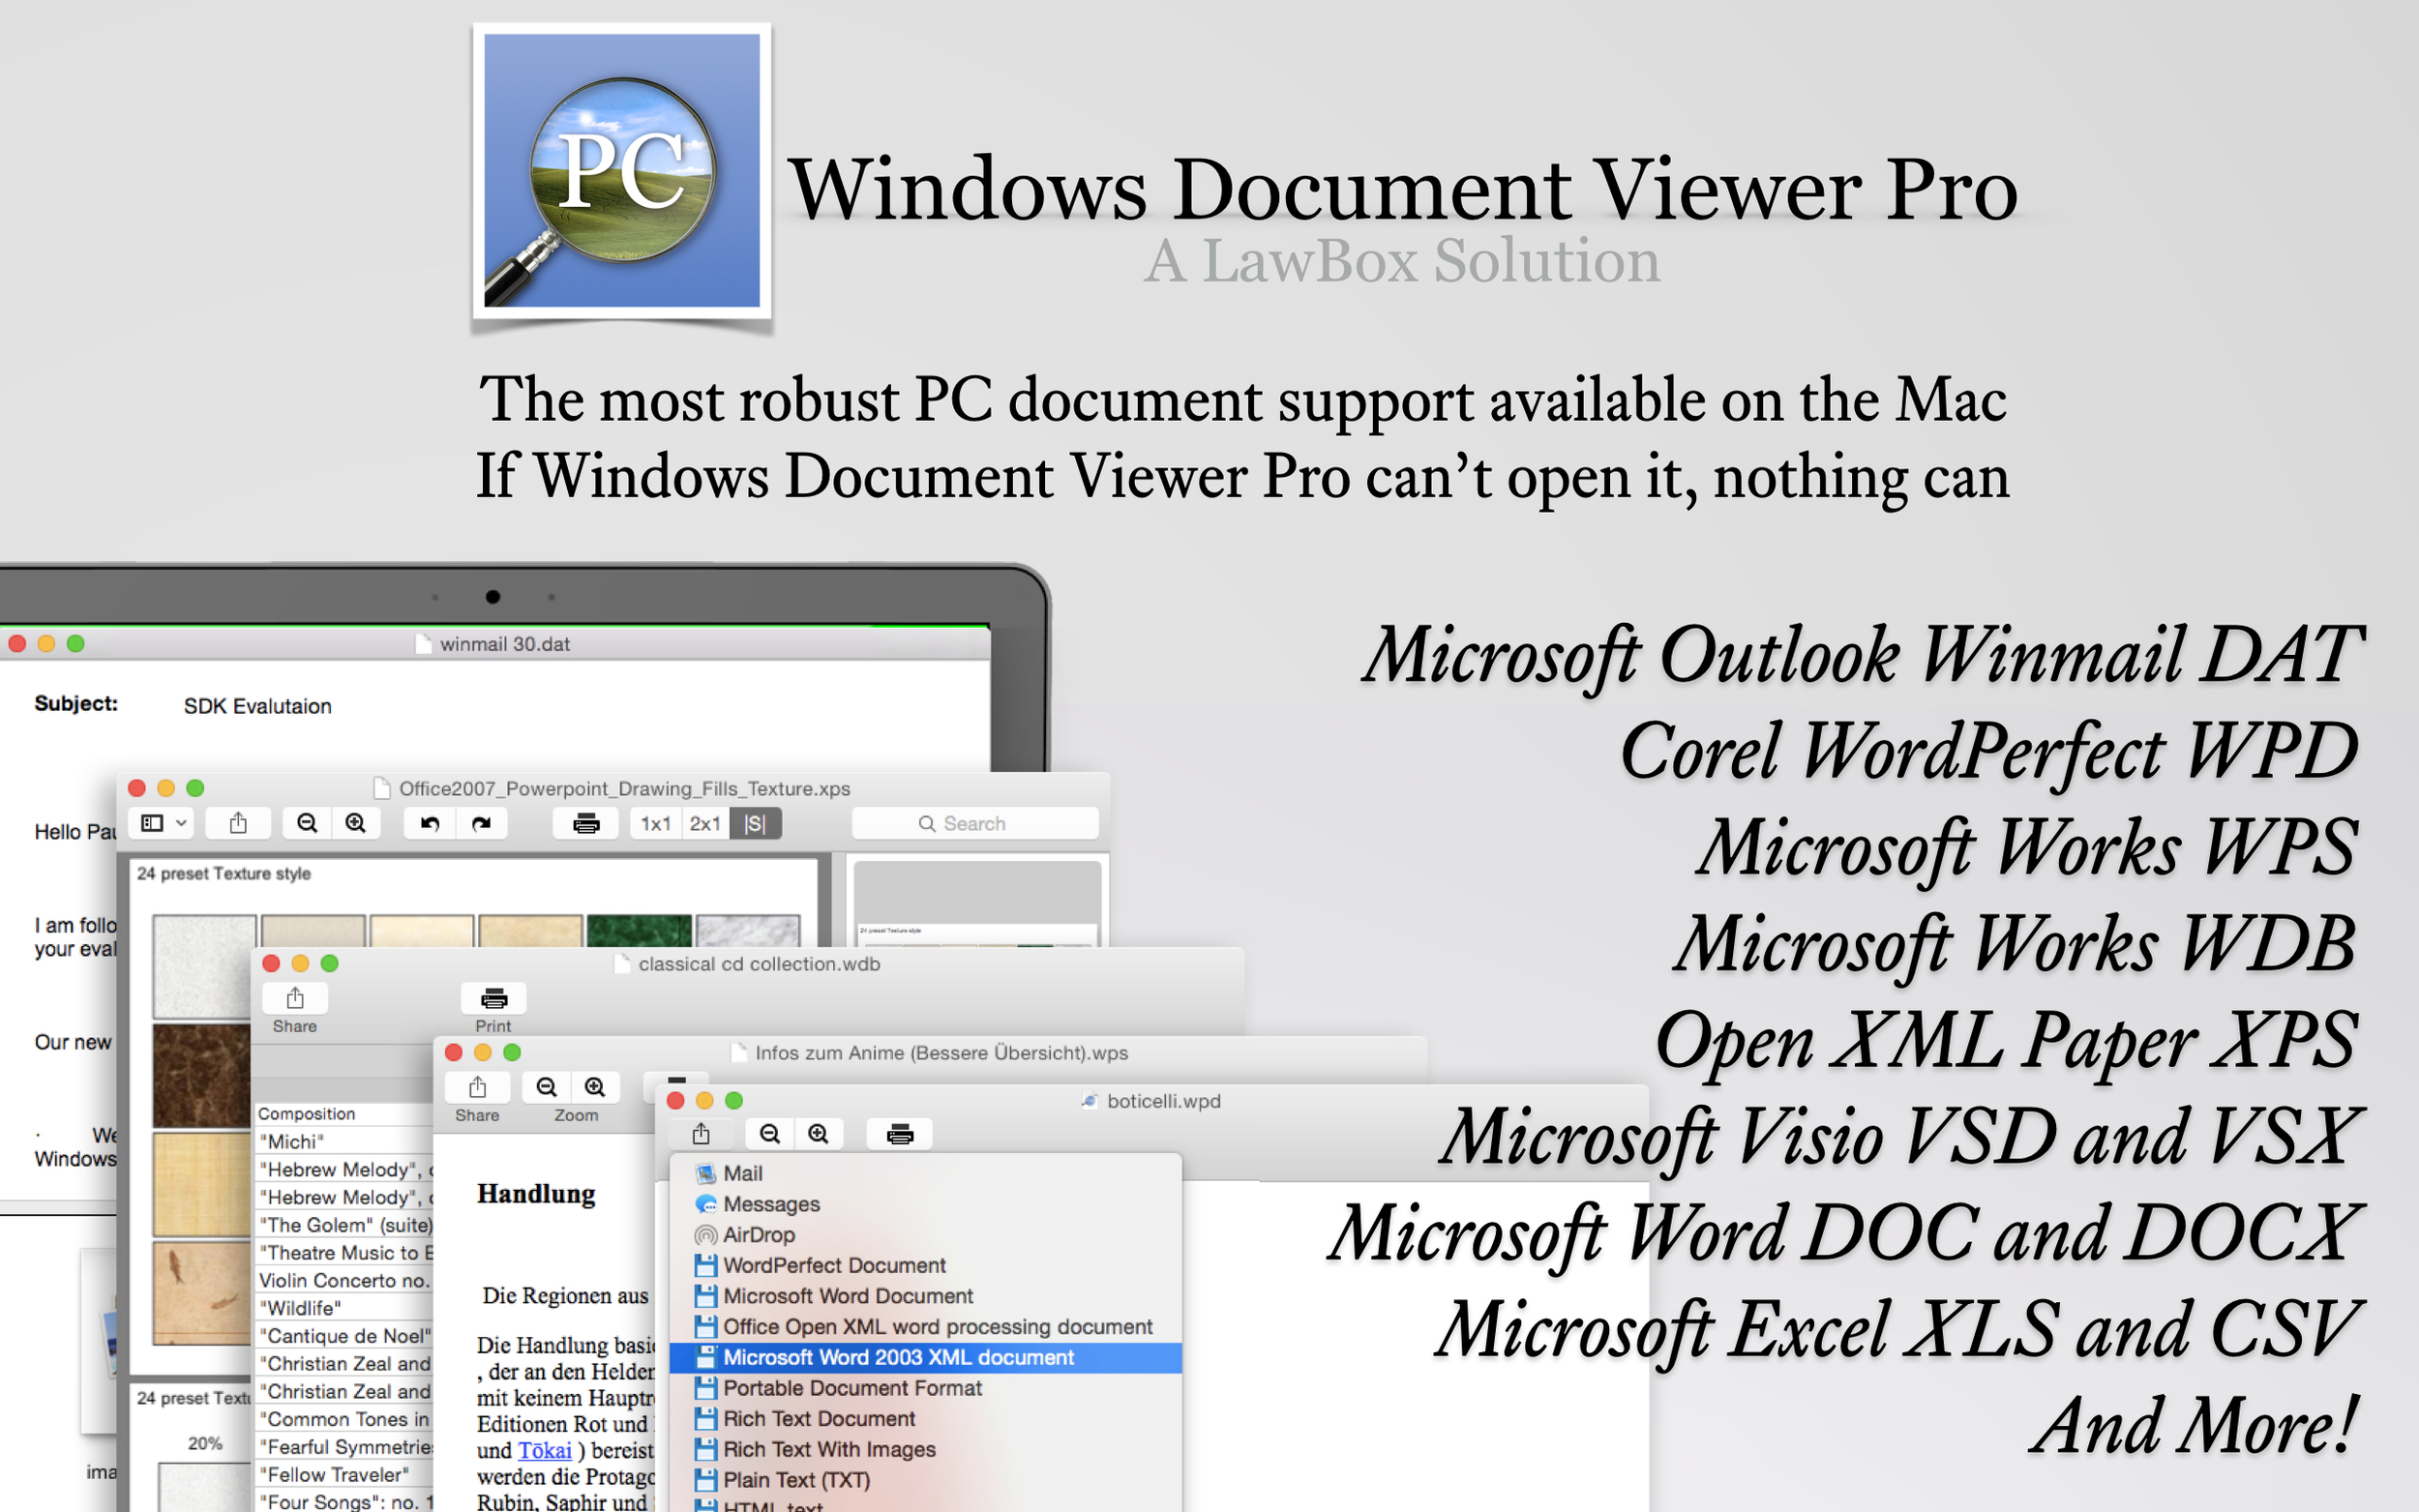The image size is (2419, 1512).
Task: Zoom out in boticelli.wpd window
Action: click(x=770, y=1133)
